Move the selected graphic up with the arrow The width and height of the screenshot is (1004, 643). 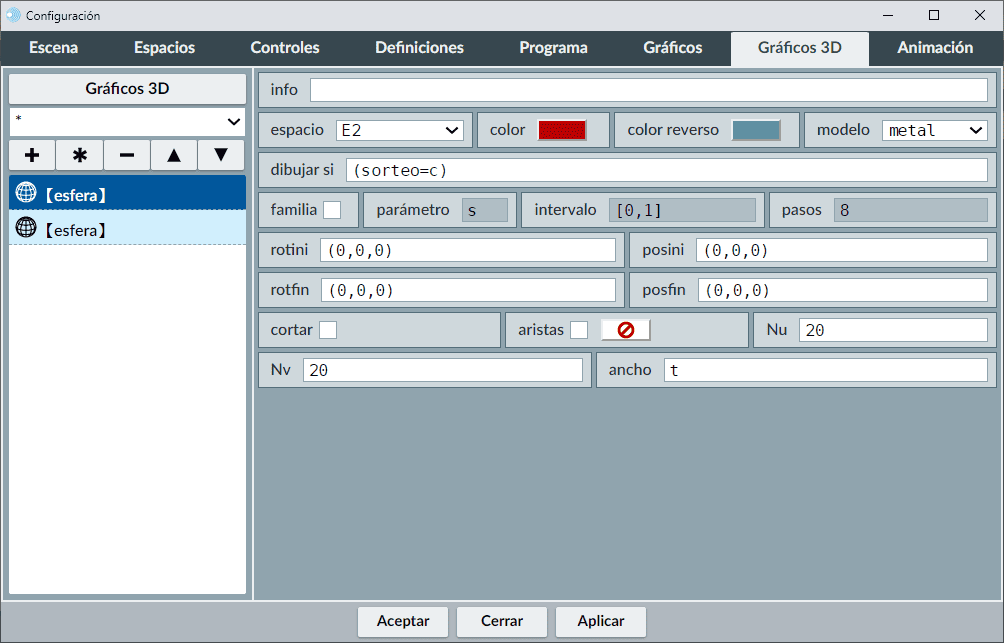click(x=174, y=155)
